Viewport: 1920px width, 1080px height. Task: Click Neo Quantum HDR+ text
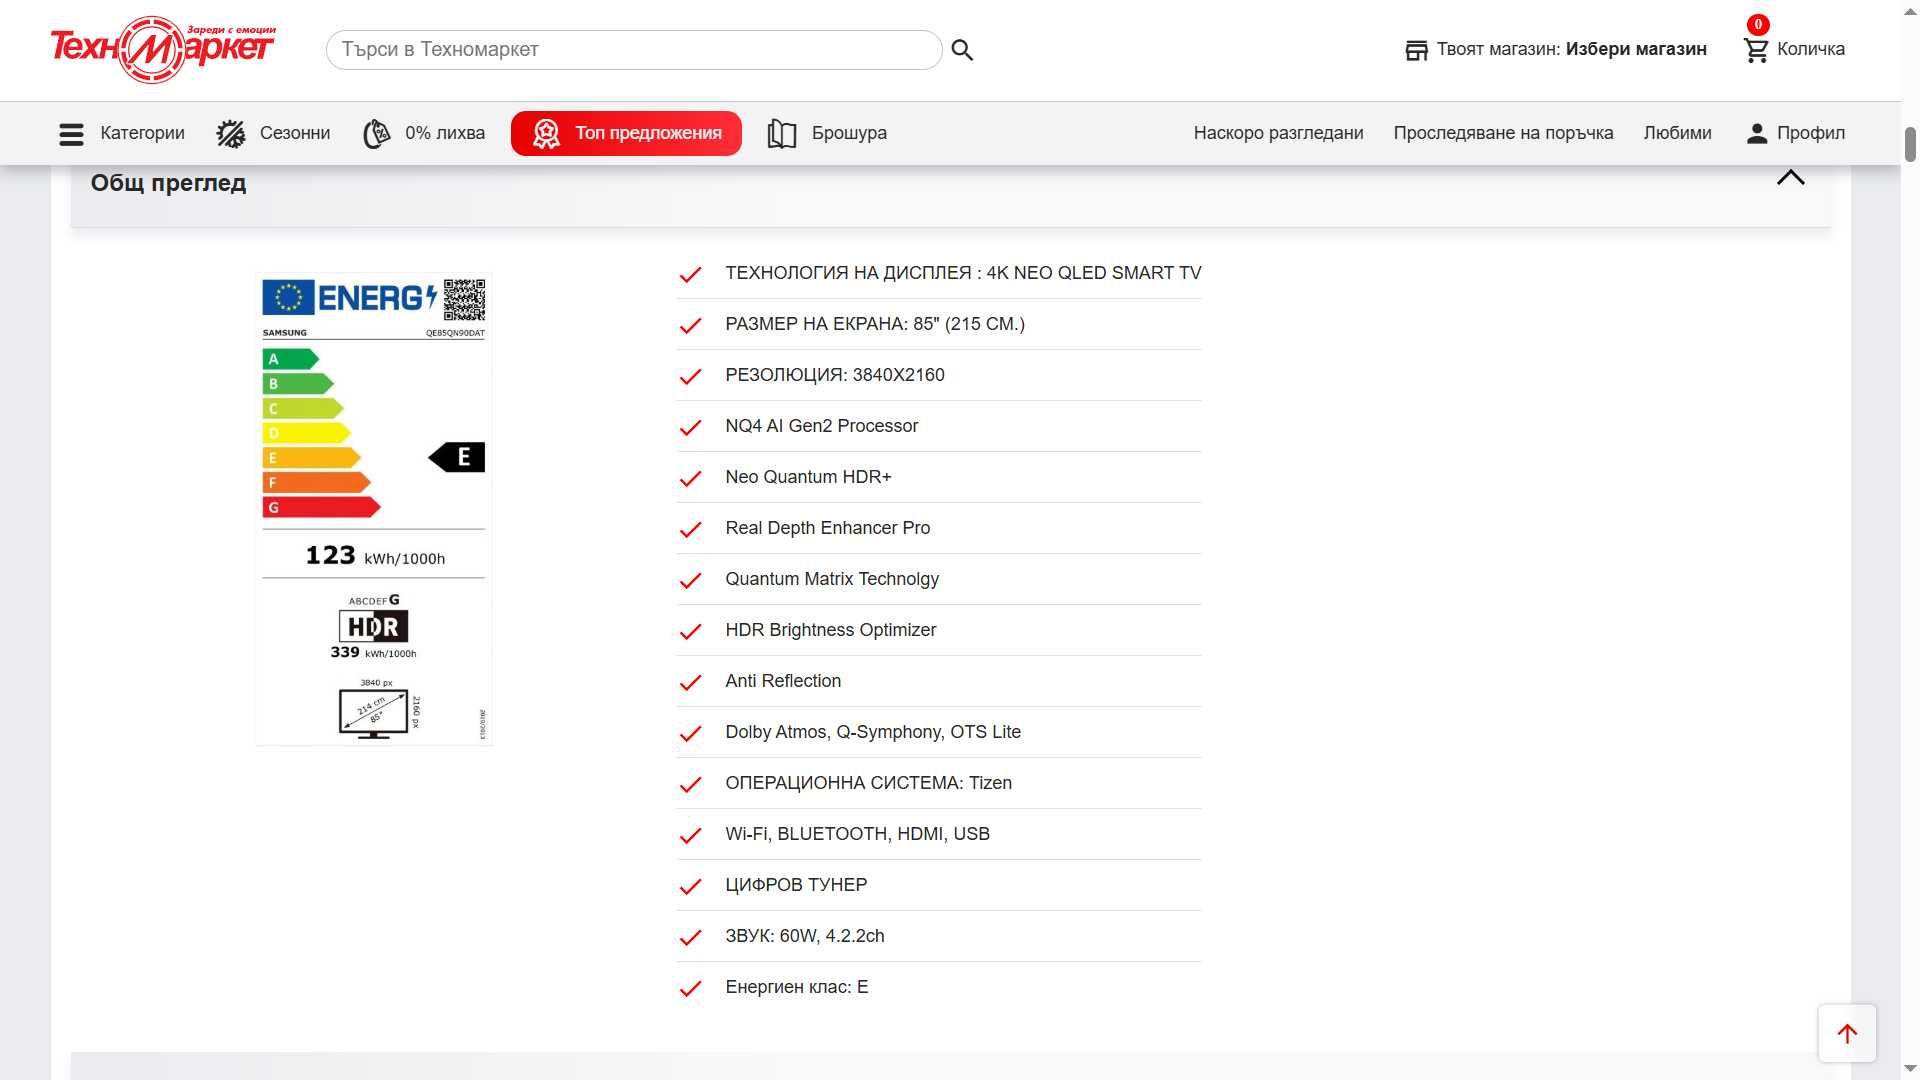(x=808, y=477)
